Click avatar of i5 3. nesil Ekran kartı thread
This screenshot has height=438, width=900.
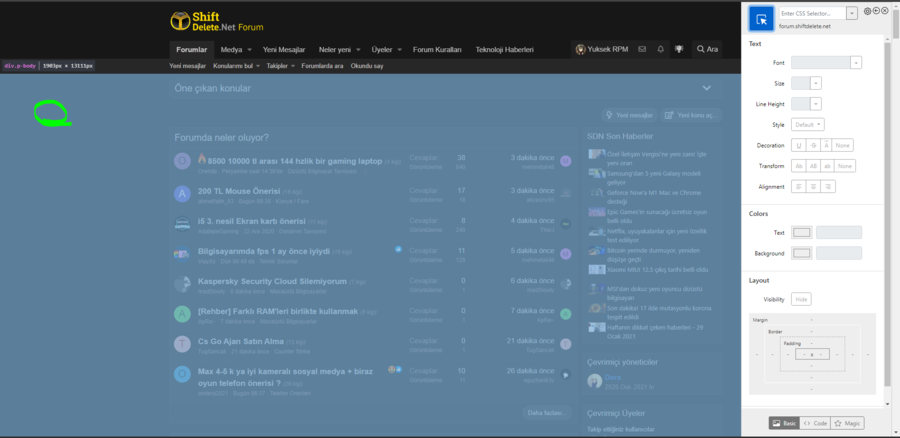tap(182, 224)
